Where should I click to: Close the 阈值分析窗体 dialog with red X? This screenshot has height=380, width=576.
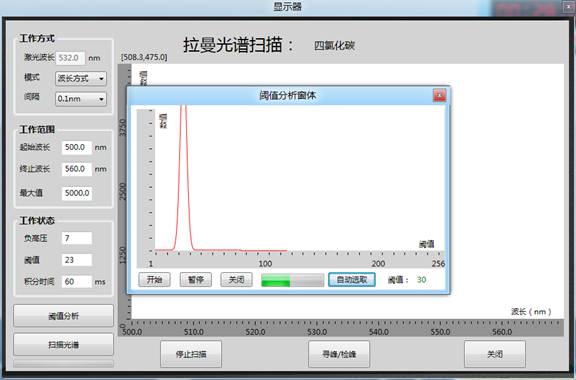pyautogui.click(x=439, y=96)
